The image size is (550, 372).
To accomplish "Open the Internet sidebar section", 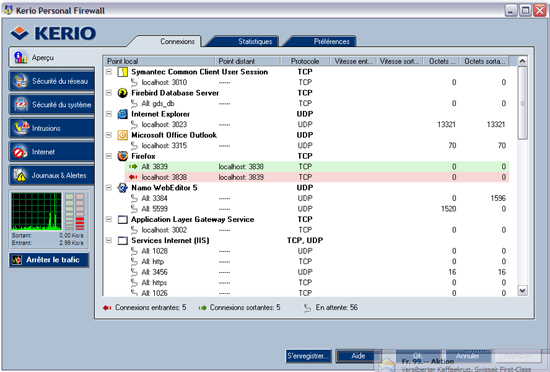I will click(52, 152).
